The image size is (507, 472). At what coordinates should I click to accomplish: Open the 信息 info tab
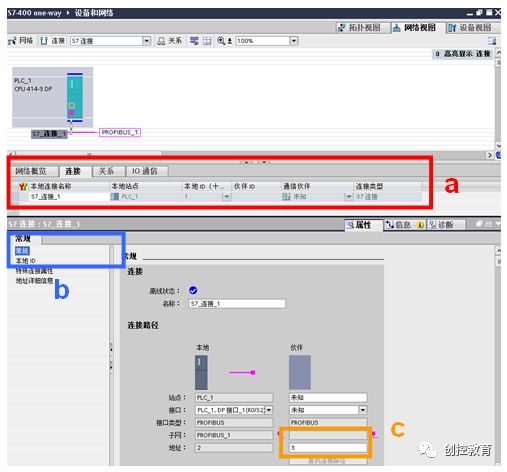point(403,225)
